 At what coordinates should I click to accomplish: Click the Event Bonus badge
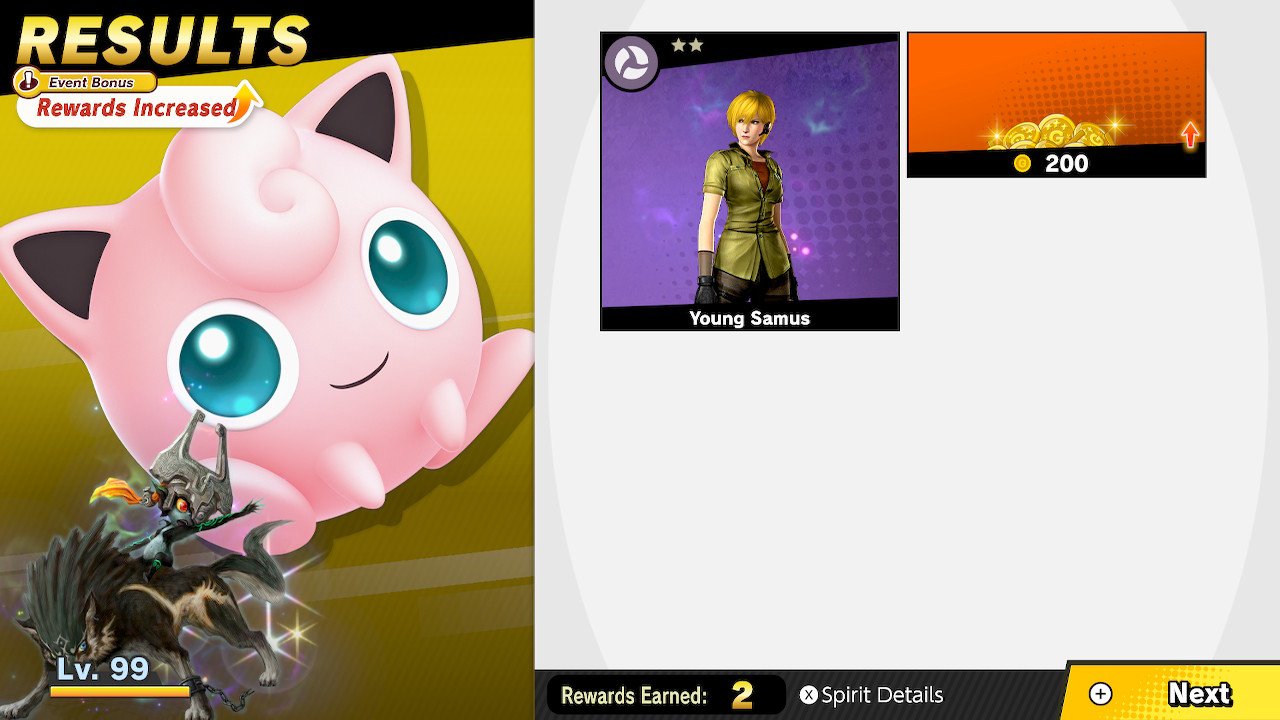pos(87,82)
